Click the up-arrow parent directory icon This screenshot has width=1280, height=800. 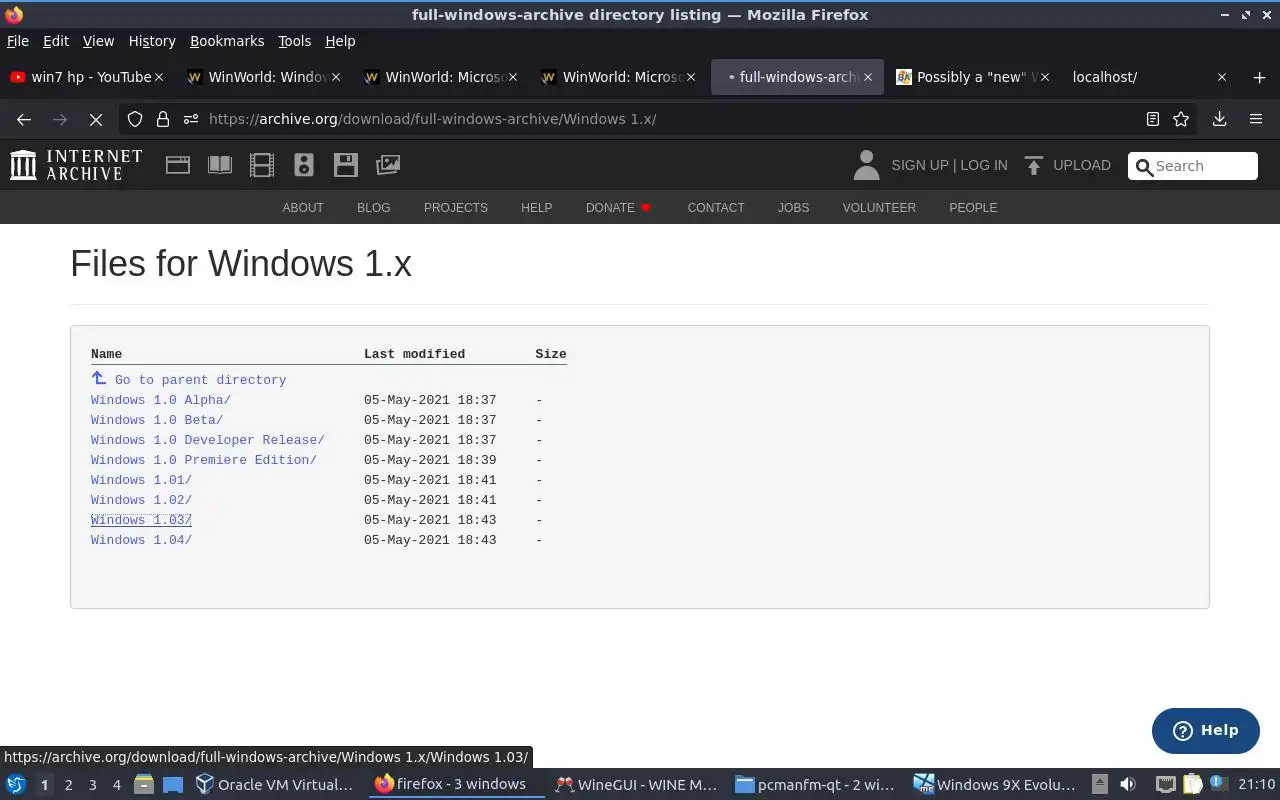[98, 378]
